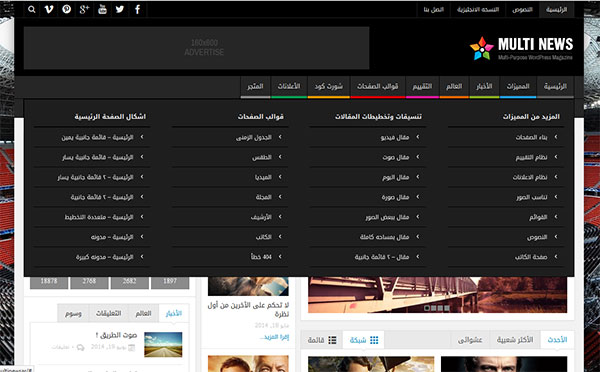Switch to grid view (شبكة)
Screen dimensions: 600x372
(x=364, y=340)
